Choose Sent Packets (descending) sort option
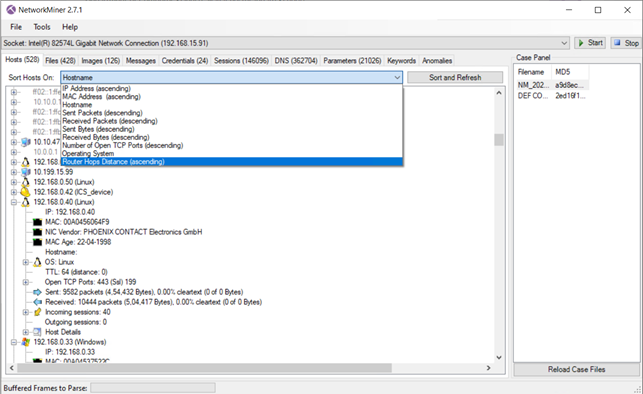The image size is (643, 394). point(232,113)
